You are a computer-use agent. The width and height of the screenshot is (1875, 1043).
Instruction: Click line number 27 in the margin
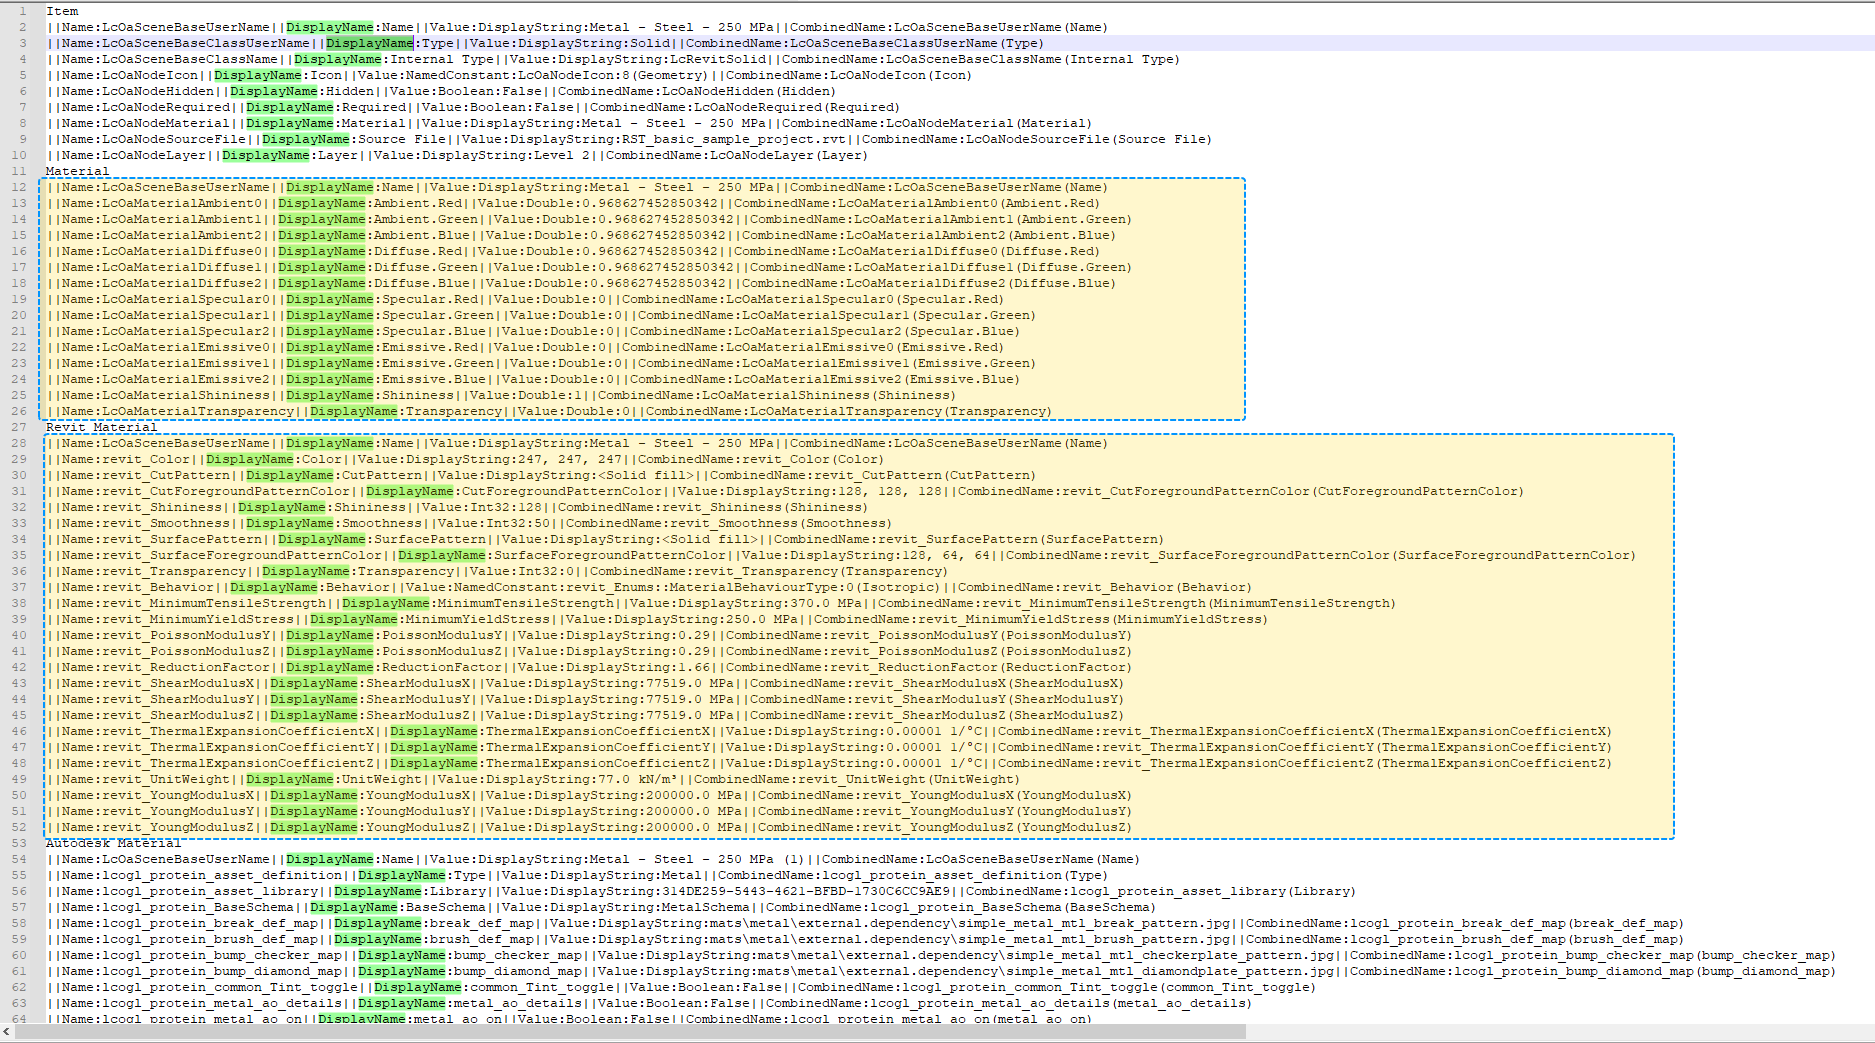(19, 427)
